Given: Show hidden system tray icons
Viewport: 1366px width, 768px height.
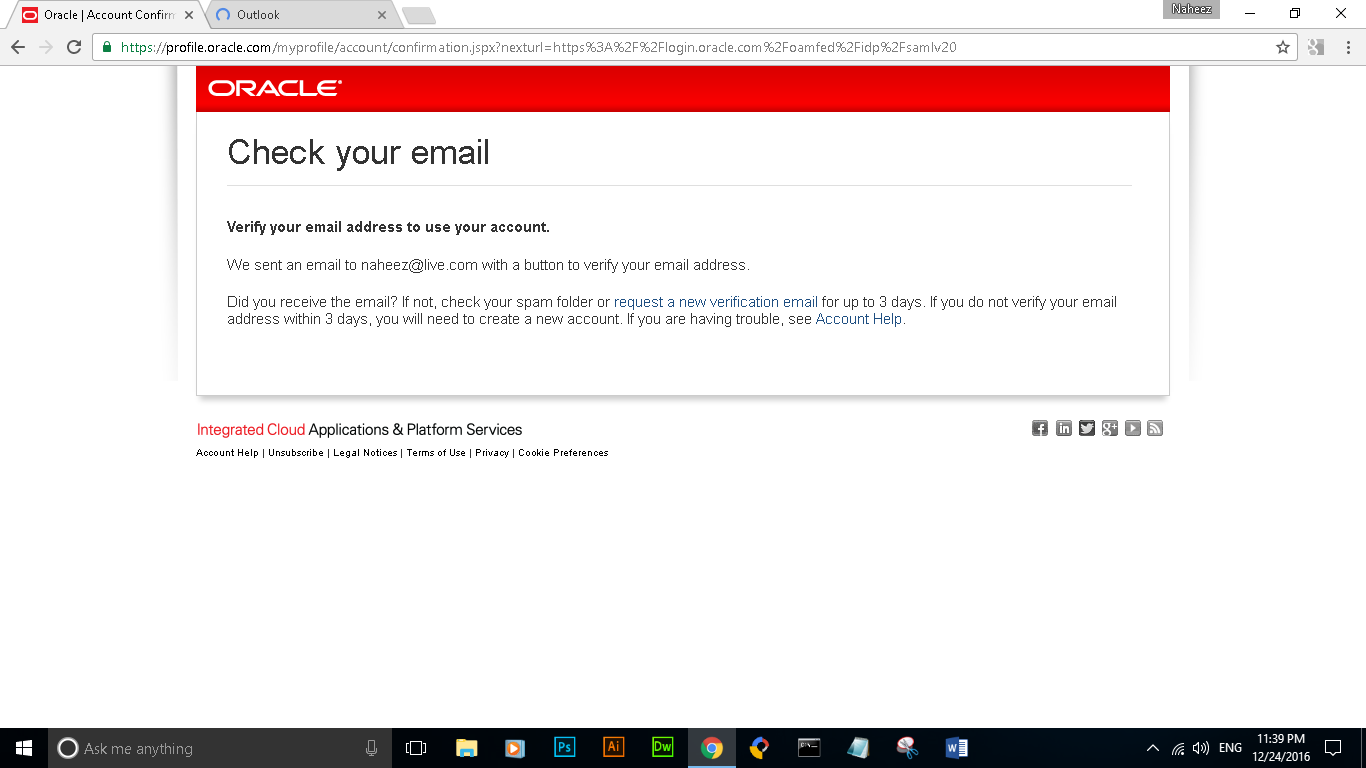Looking at the screenshot, I should click(1152, 748).
